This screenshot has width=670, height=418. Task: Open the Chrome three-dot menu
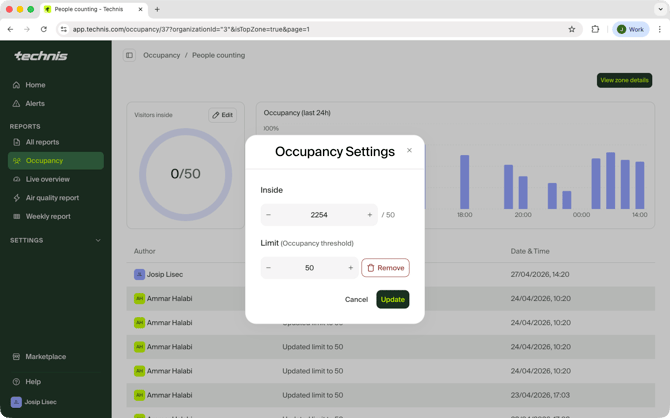pos(660,29)
